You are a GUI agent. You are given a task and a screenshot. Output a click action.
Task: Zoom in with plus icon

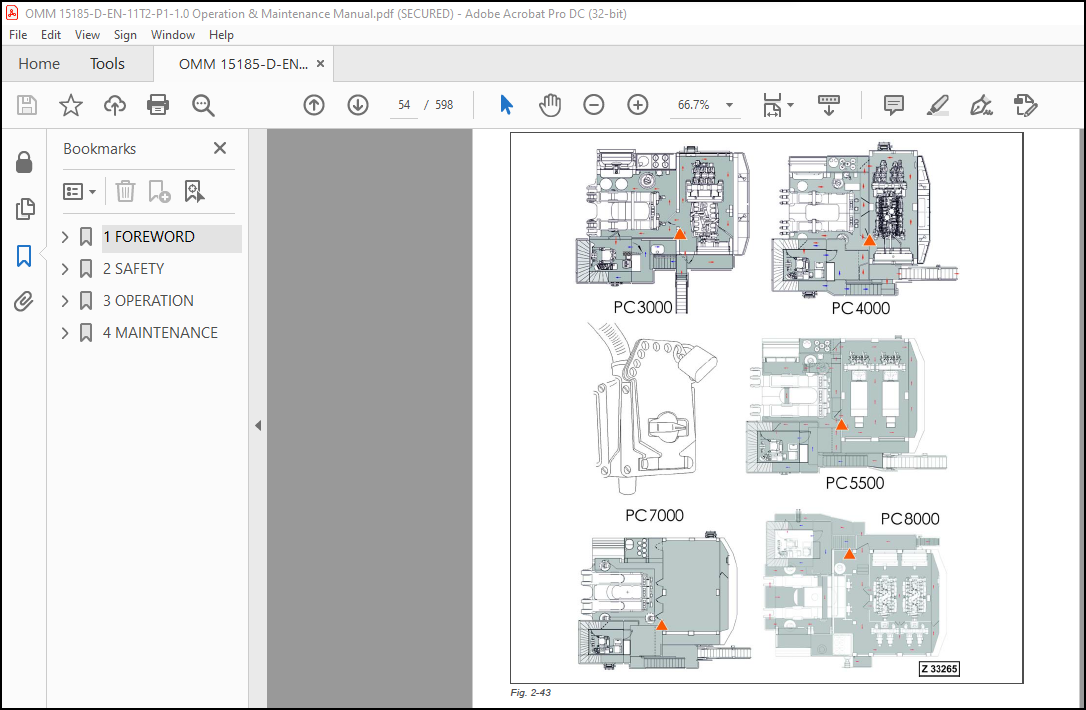[637, 105]
